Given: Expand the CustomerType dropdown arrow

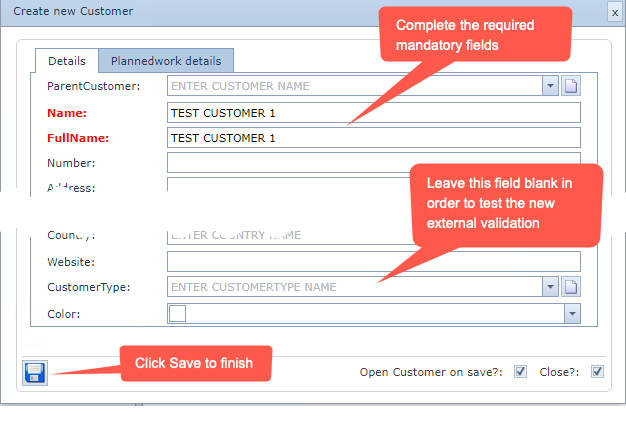Looking at the screenshot, I should pos(550,287).
